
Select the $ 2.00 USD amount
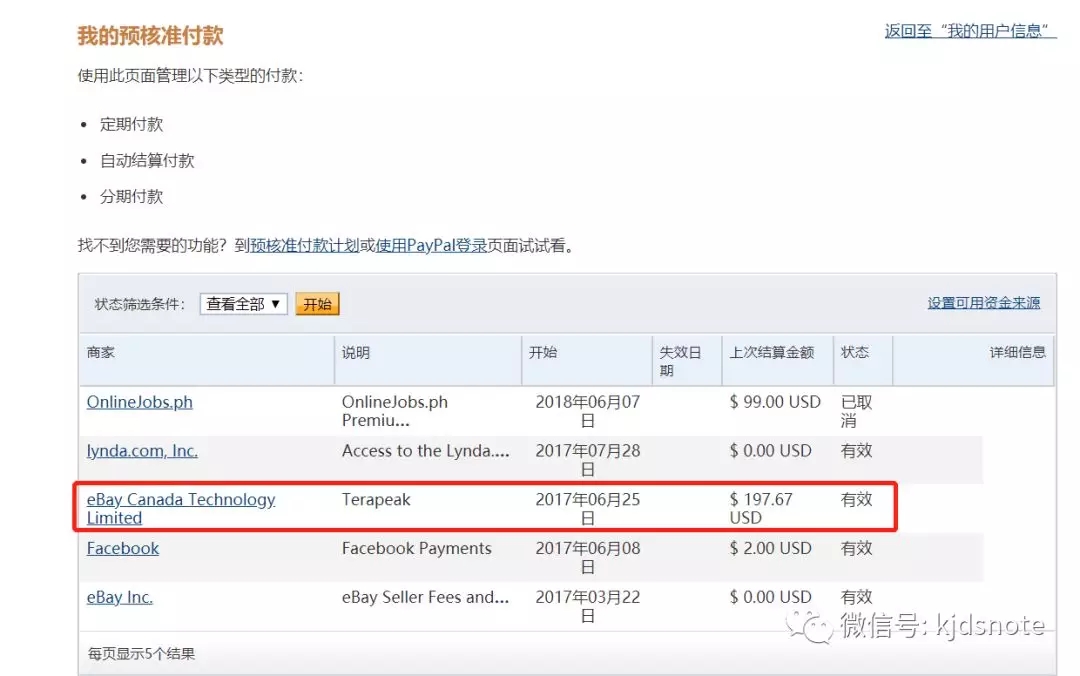click(770, 549)
